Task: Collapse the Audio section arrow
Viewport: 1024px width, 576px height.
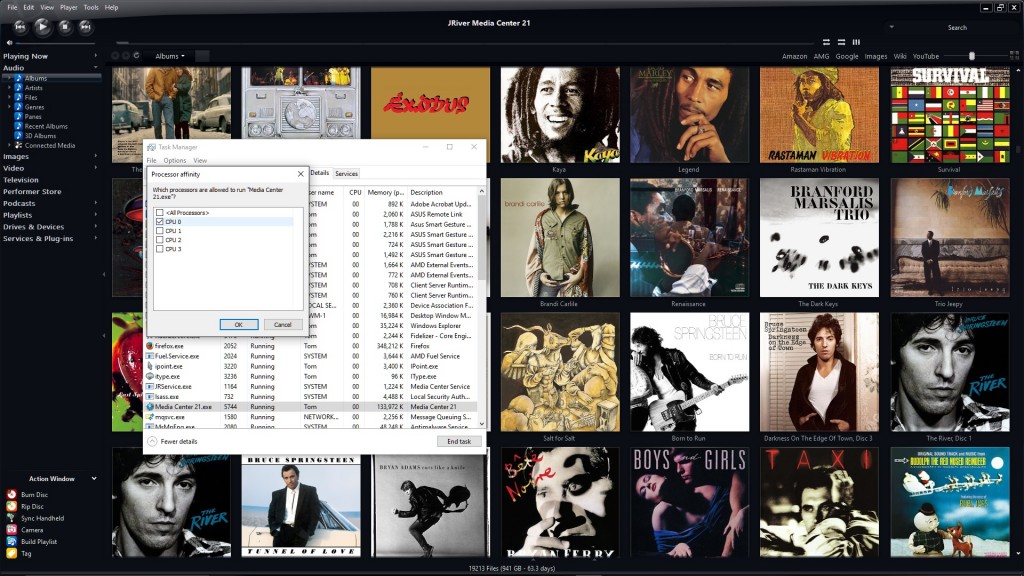Action: point(96,68)
